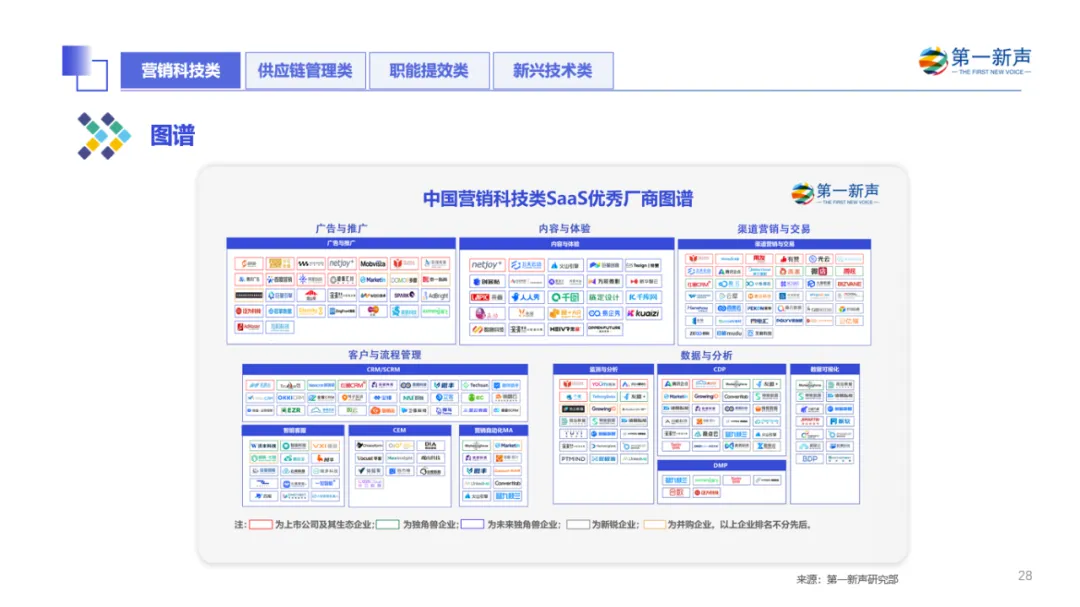Click the purple legend box for 未来独角兽企业
Image resolution: width=1080 pixels, height=607 pixels.
[472, 524]
